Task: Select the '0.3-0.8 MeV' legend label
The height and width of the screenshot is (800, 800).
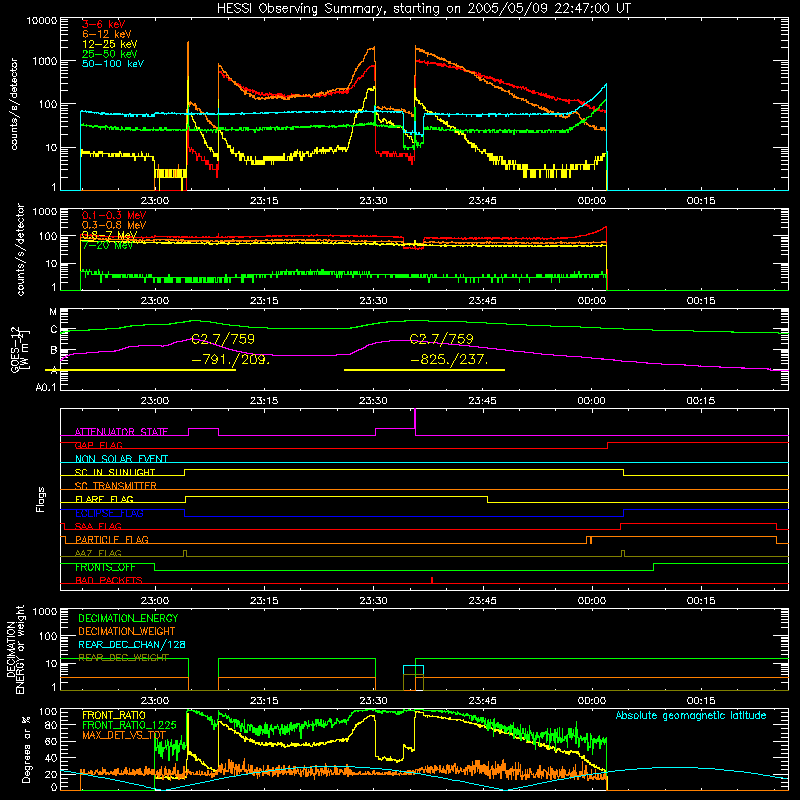Action: 114,225
